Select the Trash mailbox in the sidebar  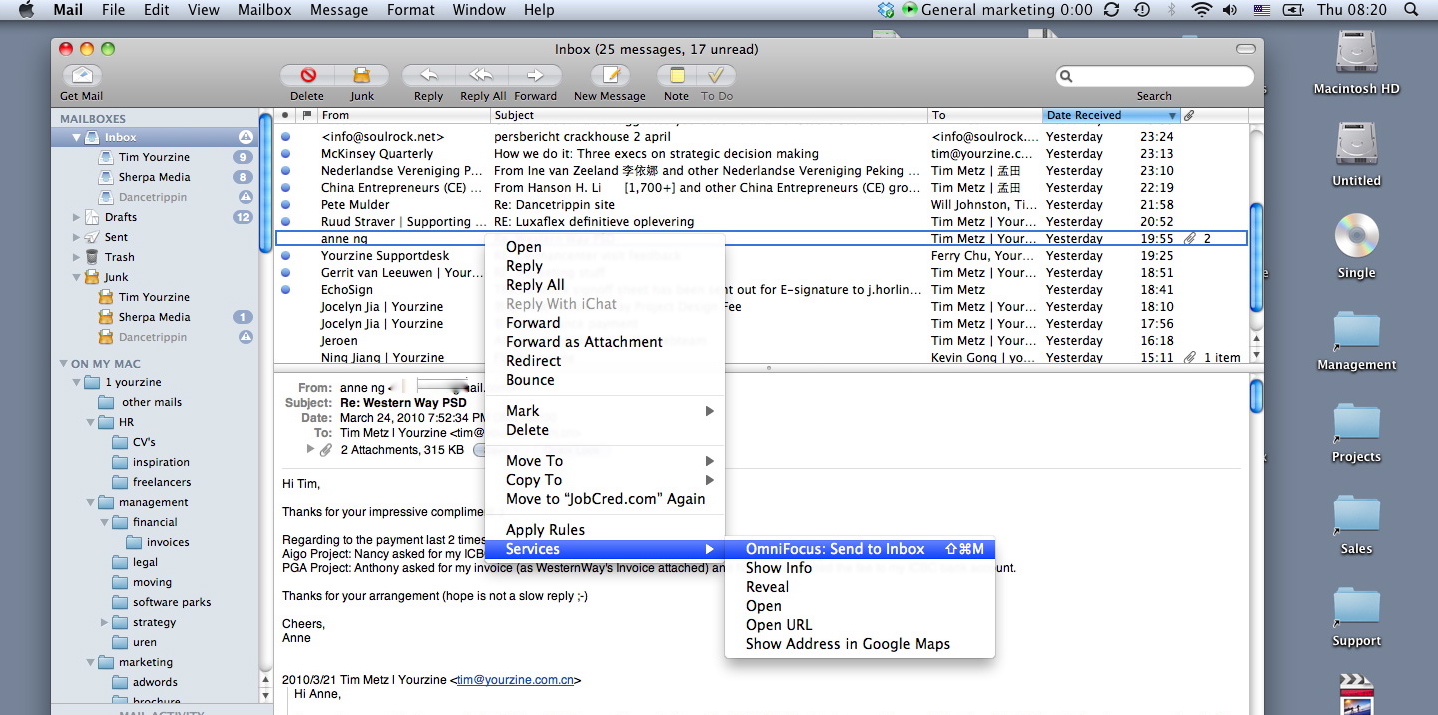119,257
